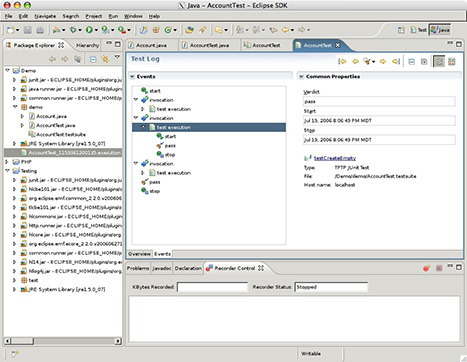The width and height of the screenshot is (467, 362).
Task: Click the Open Perspective icon
Action: (x=401, y=30)
